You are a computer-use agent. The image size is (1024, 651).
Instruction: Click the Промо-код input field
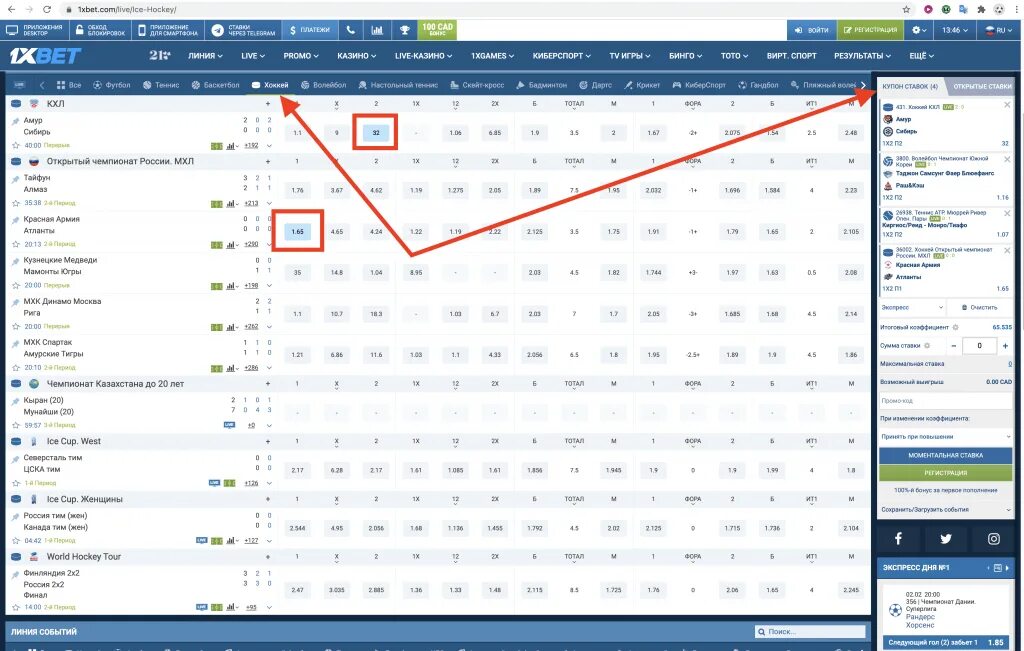pyautogui.click(x=946, y=400)
